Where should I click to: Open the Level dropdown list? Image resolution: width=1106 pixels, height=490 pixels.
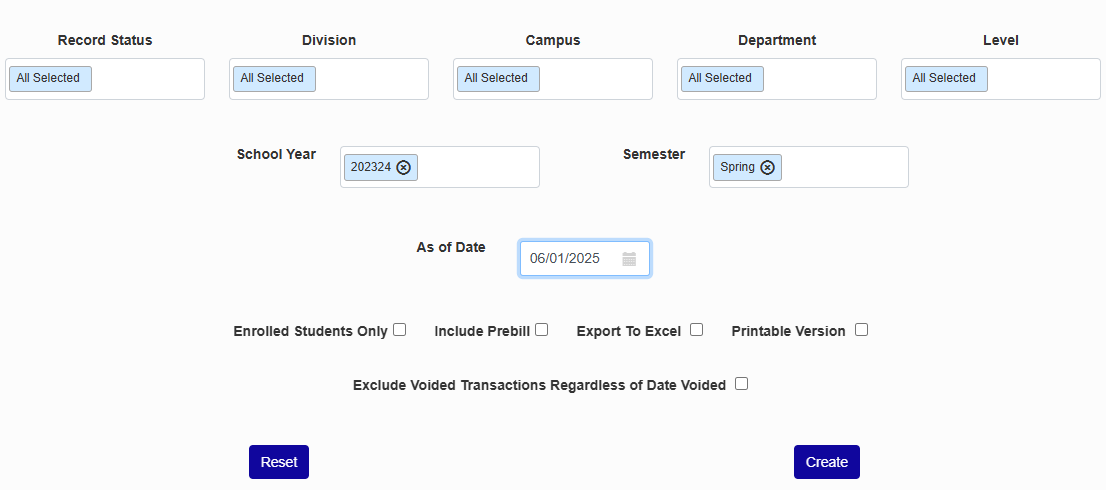1042,79
